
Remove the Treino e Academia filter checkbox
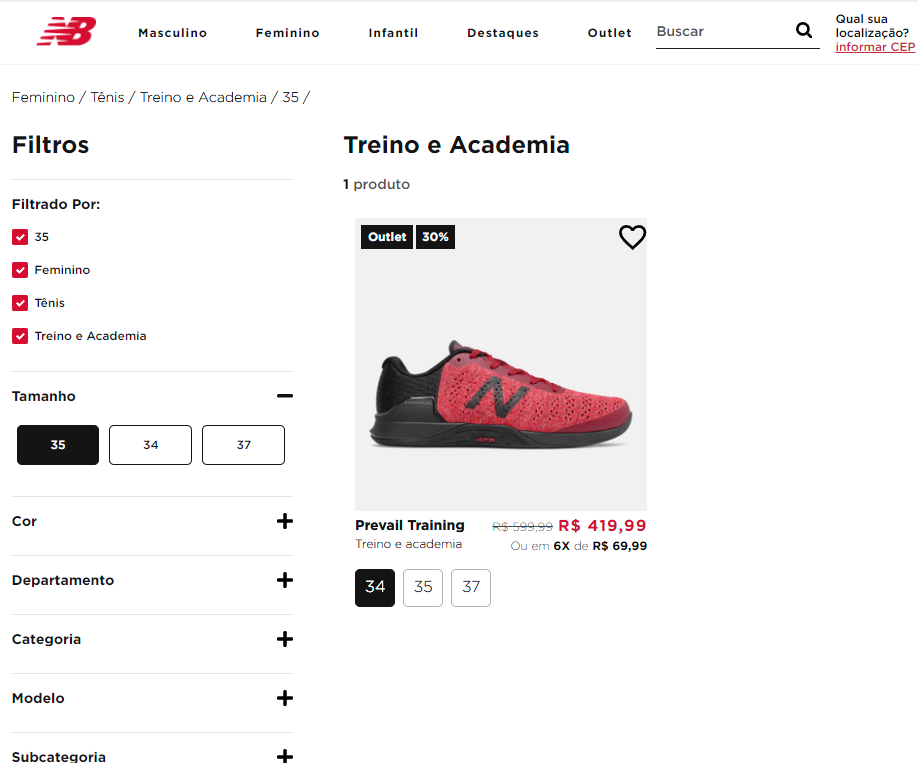(20, 336)
